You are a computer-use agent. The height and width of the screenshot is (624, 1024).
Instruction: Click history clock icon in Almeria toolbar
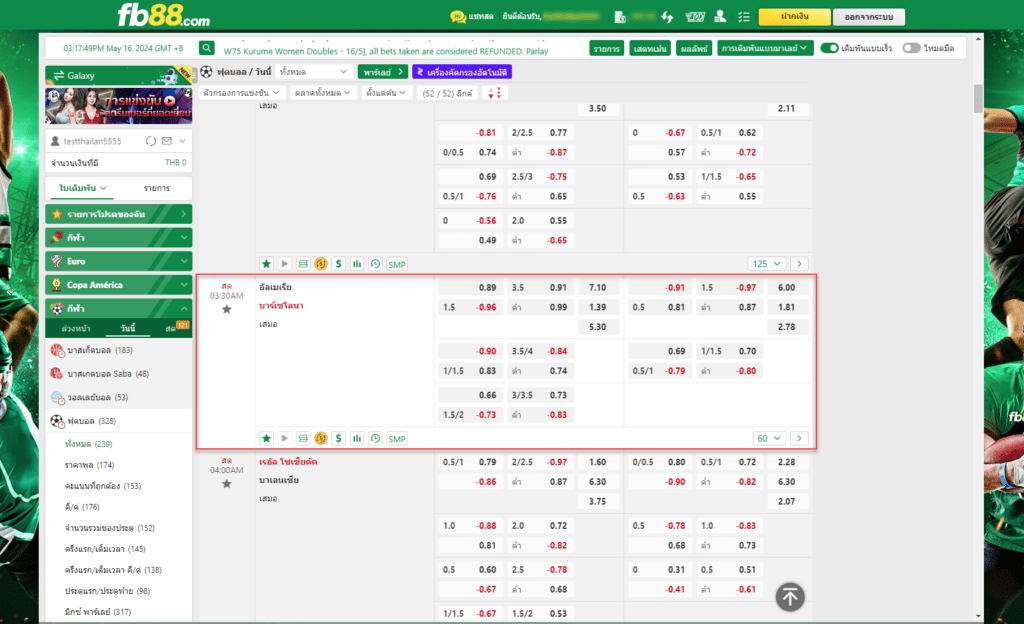[x=376, y=439]
